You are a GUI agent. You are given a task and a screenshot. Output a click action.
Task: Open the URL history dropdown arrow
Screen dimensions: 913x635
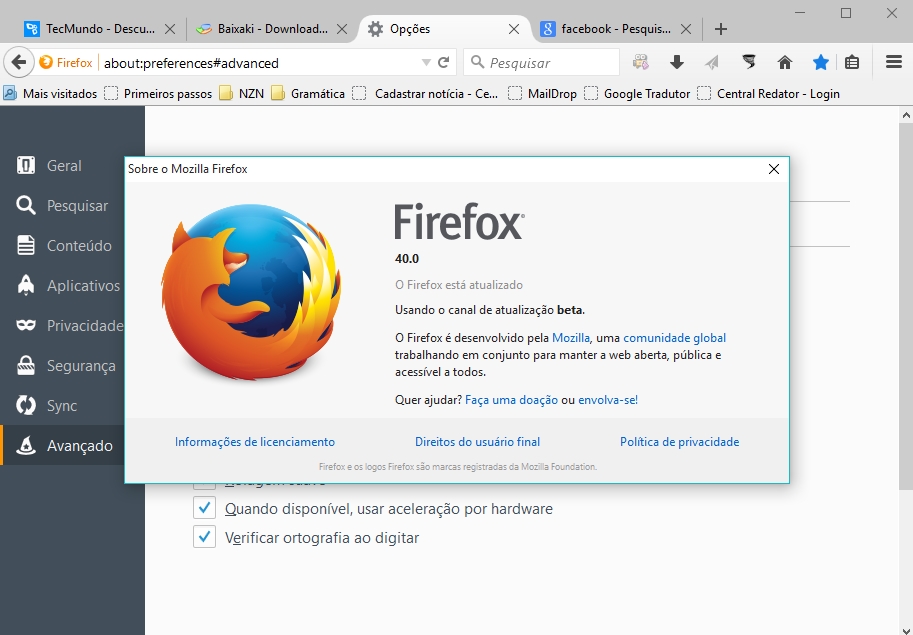[x=426, y=62]
